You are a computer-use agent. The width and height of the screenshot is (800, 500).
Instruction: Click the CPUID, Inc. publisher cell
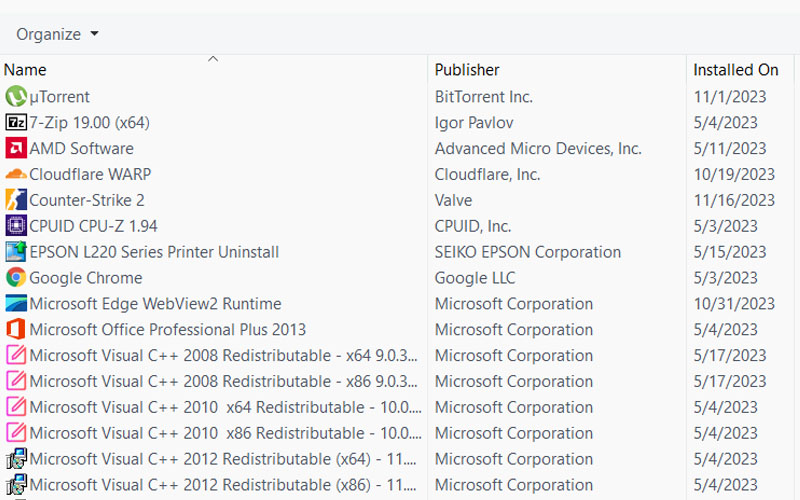[x=473, y=226]
